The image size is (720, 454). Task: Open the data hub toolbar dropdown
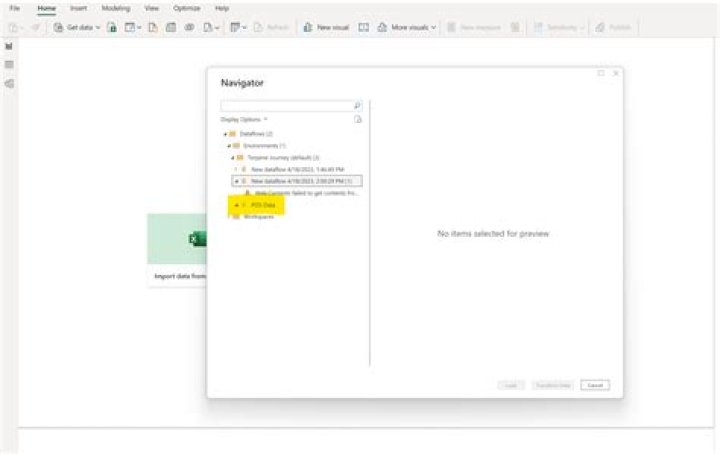tap(133, 28)
